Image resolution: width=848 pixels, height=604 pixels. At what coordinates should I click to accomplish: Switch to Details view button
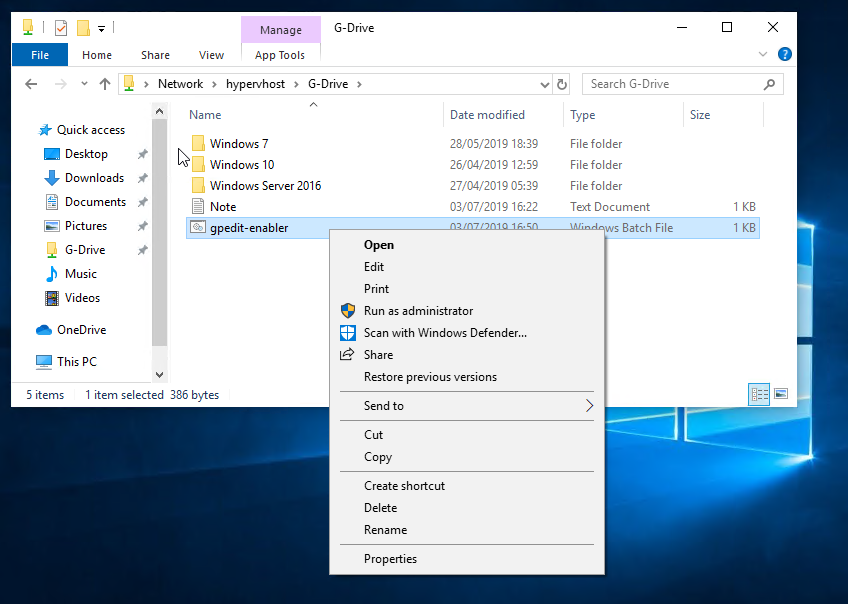759,394
